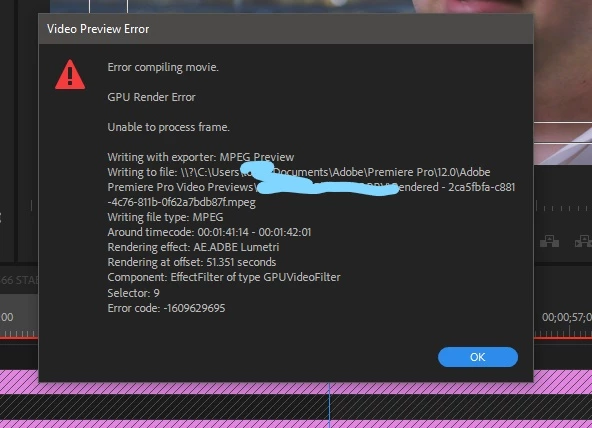Click the Extract button in Program Monitor

tap(583, 241)
